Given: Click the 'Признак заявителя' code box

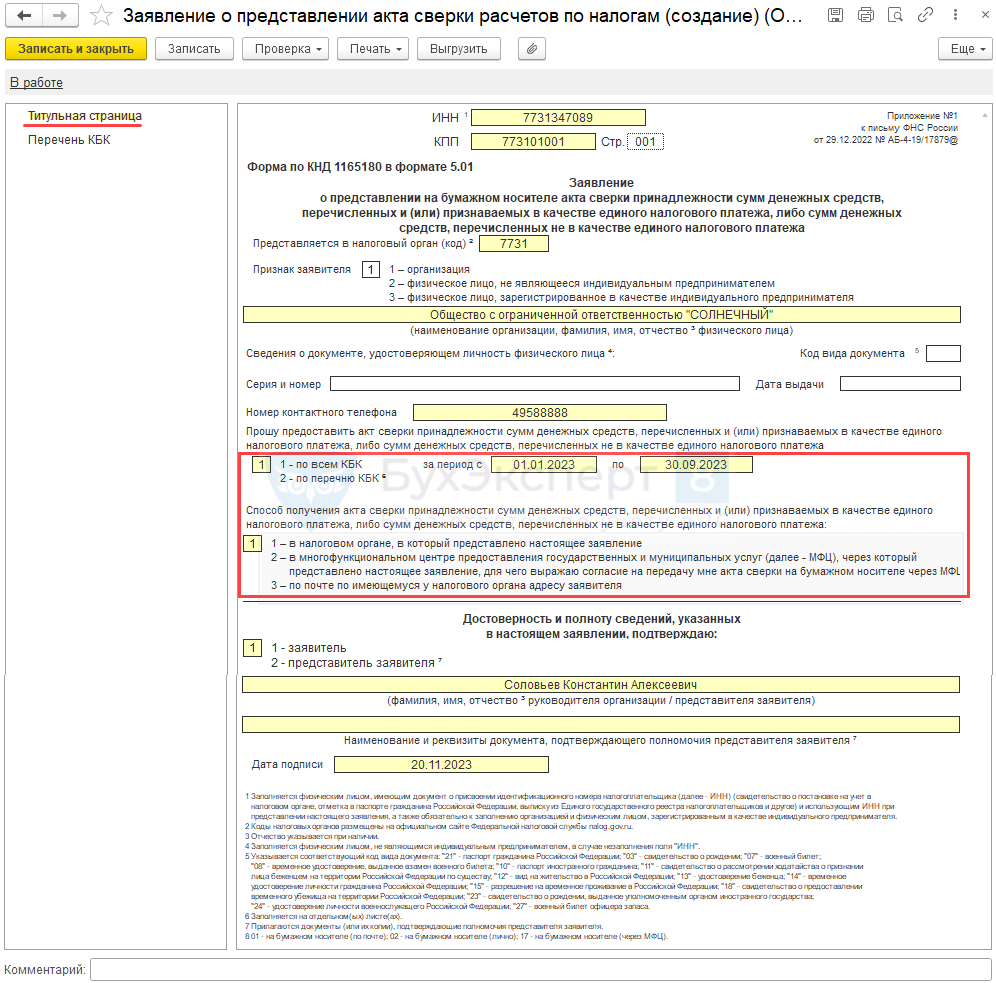Looking at the screenshot, I should (371, 270).
